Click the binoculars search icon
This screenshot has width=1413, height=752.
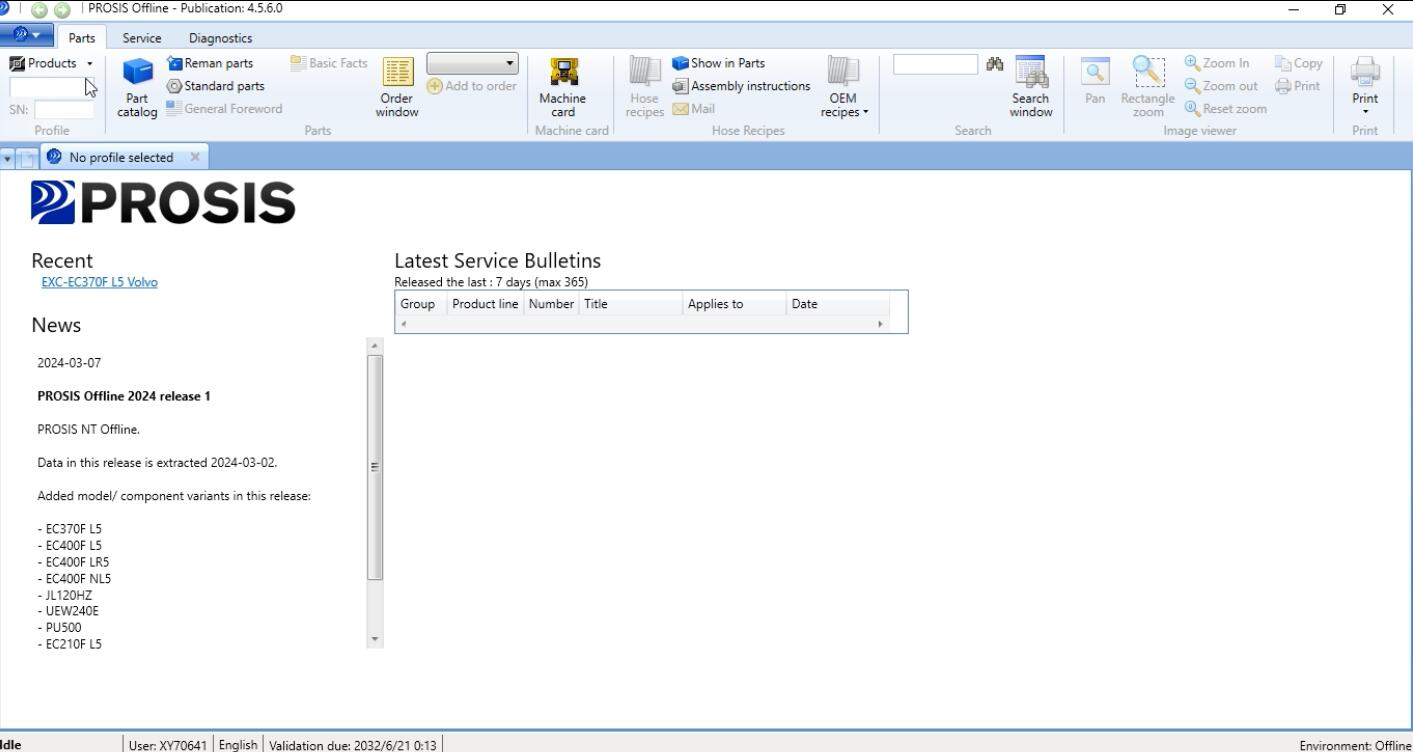994,64
